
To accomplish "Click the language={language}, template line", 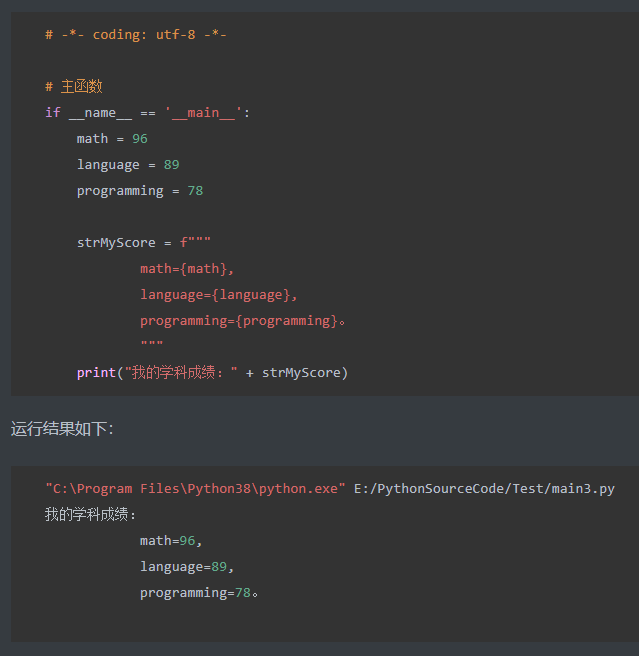I will [218, 295].
